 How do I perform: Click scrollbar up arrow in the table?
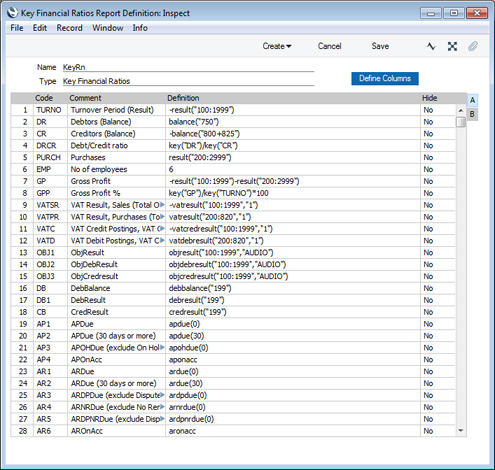point(461,110)
